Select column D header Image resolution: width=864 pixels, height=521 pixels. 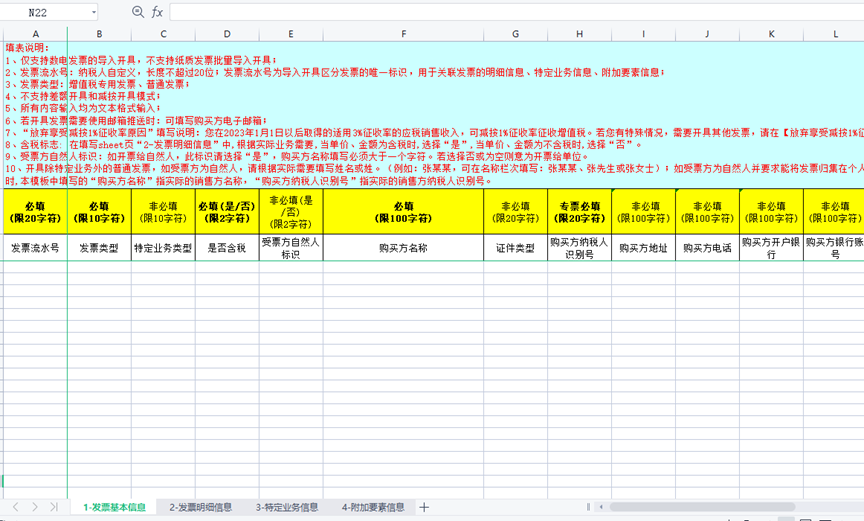click(227, 34)
